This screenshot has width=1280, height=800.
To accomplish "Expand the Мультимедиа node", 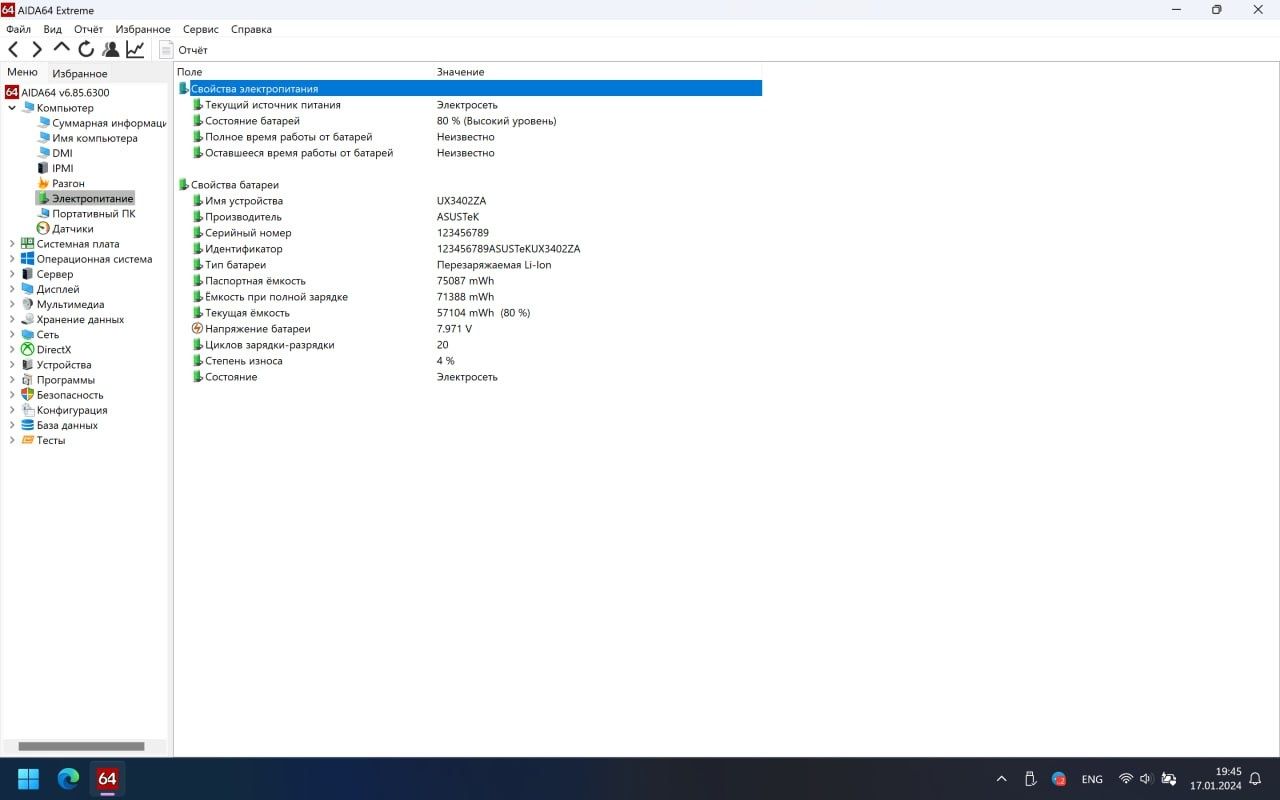I will coord(12,304).
